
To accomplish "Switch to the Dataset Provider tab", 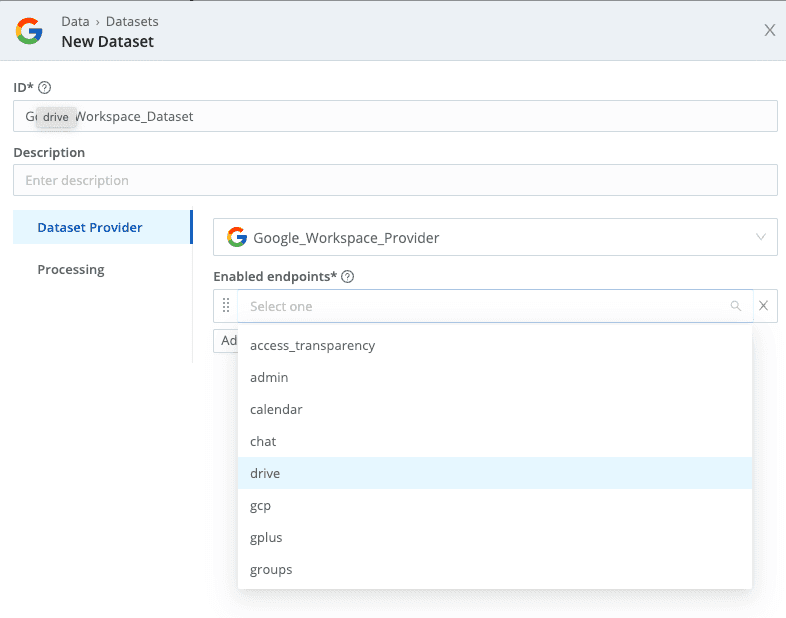I will (90, 227).
